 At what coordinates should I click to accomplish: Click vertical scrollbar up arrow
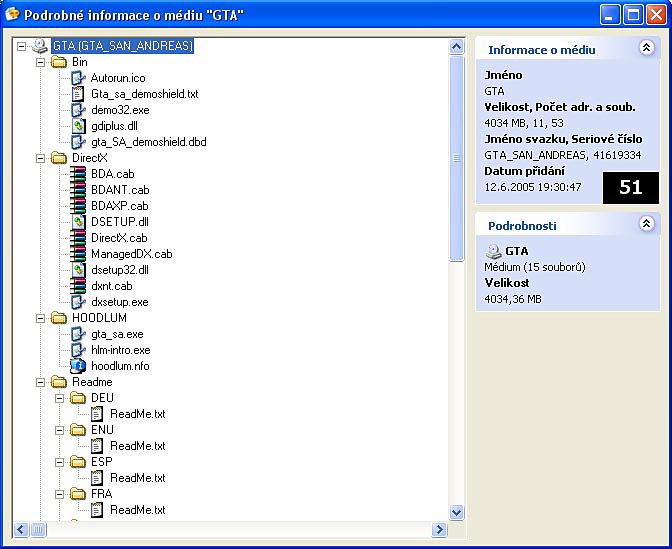pyautogui.click(x=456, y=46)
